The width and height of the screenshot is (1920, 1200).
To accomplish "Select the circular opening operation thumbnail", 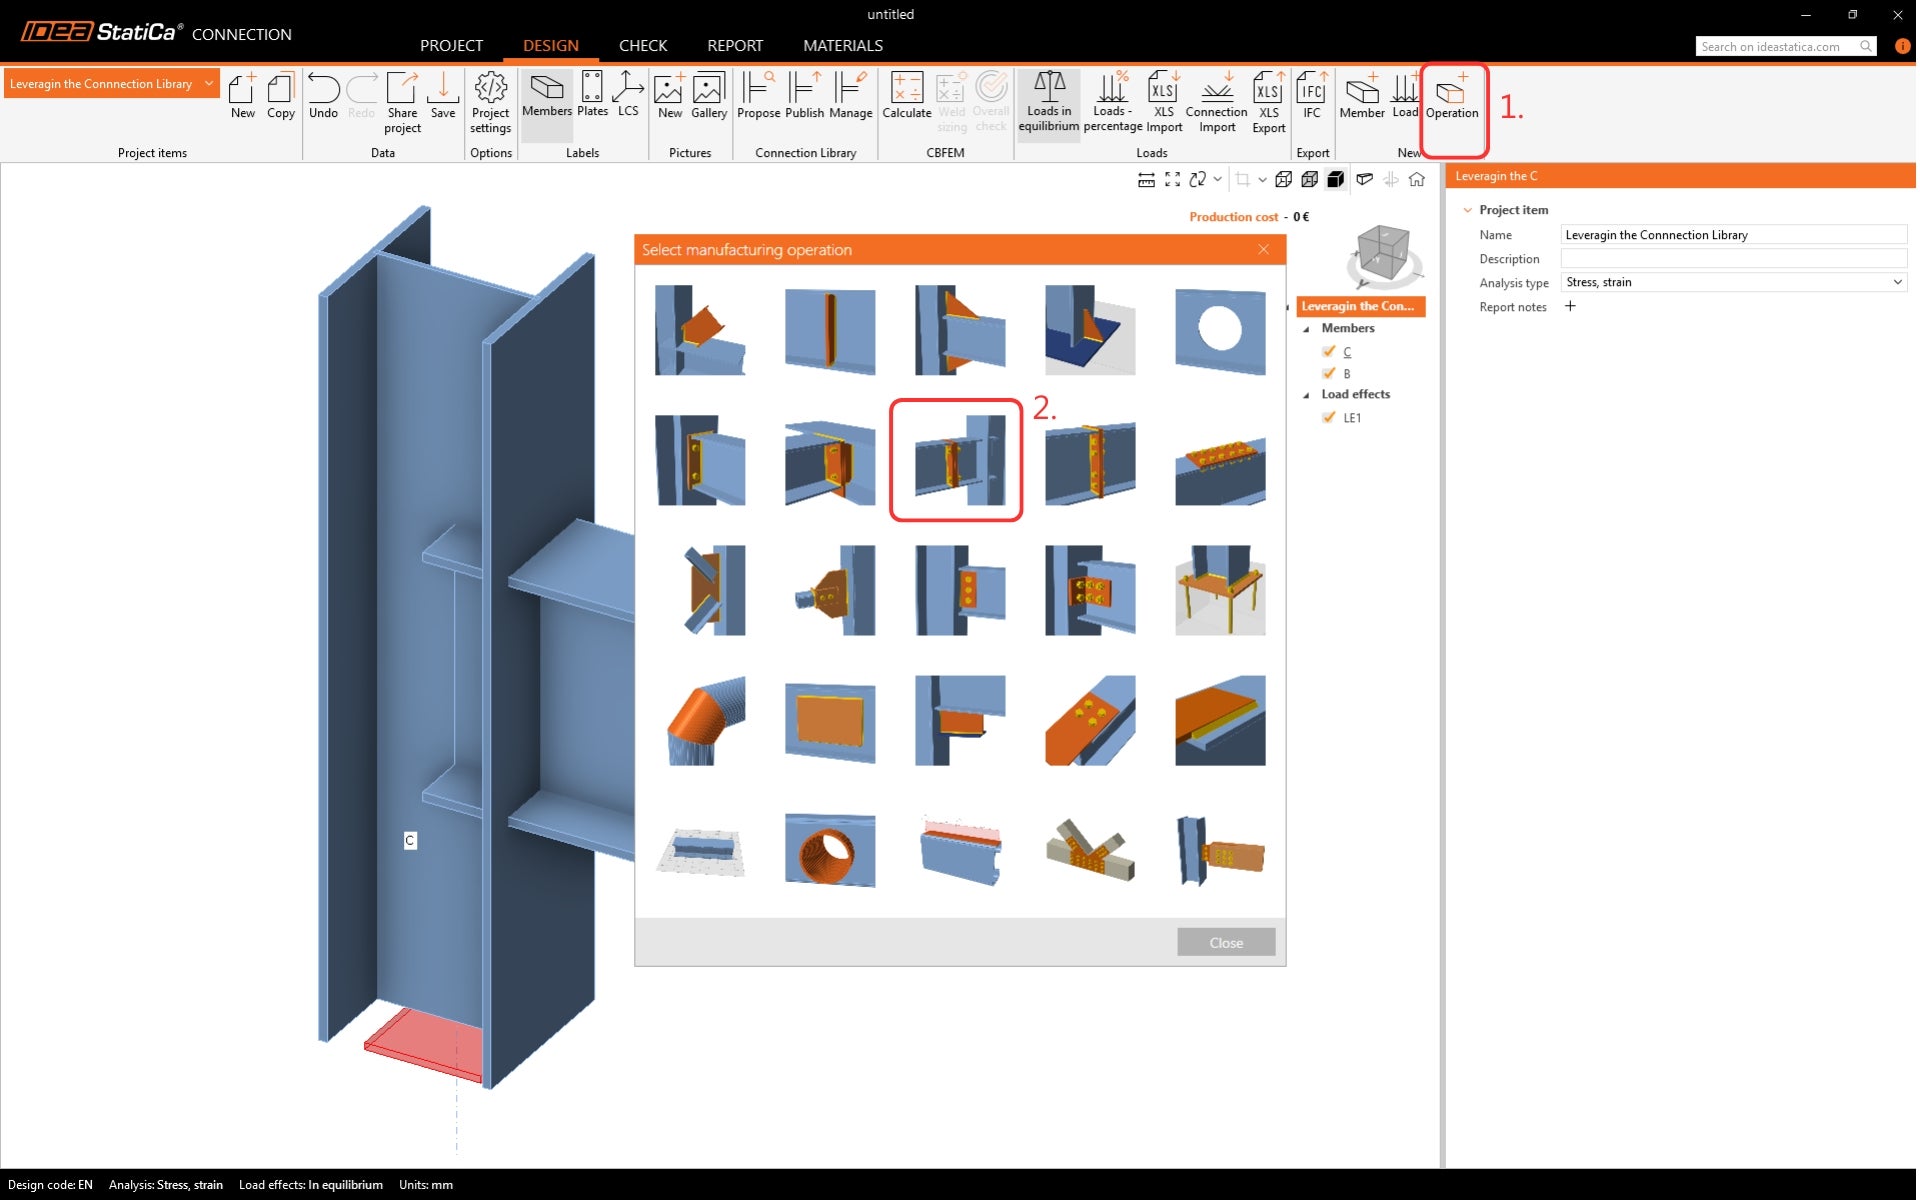I will point(1219,330).
